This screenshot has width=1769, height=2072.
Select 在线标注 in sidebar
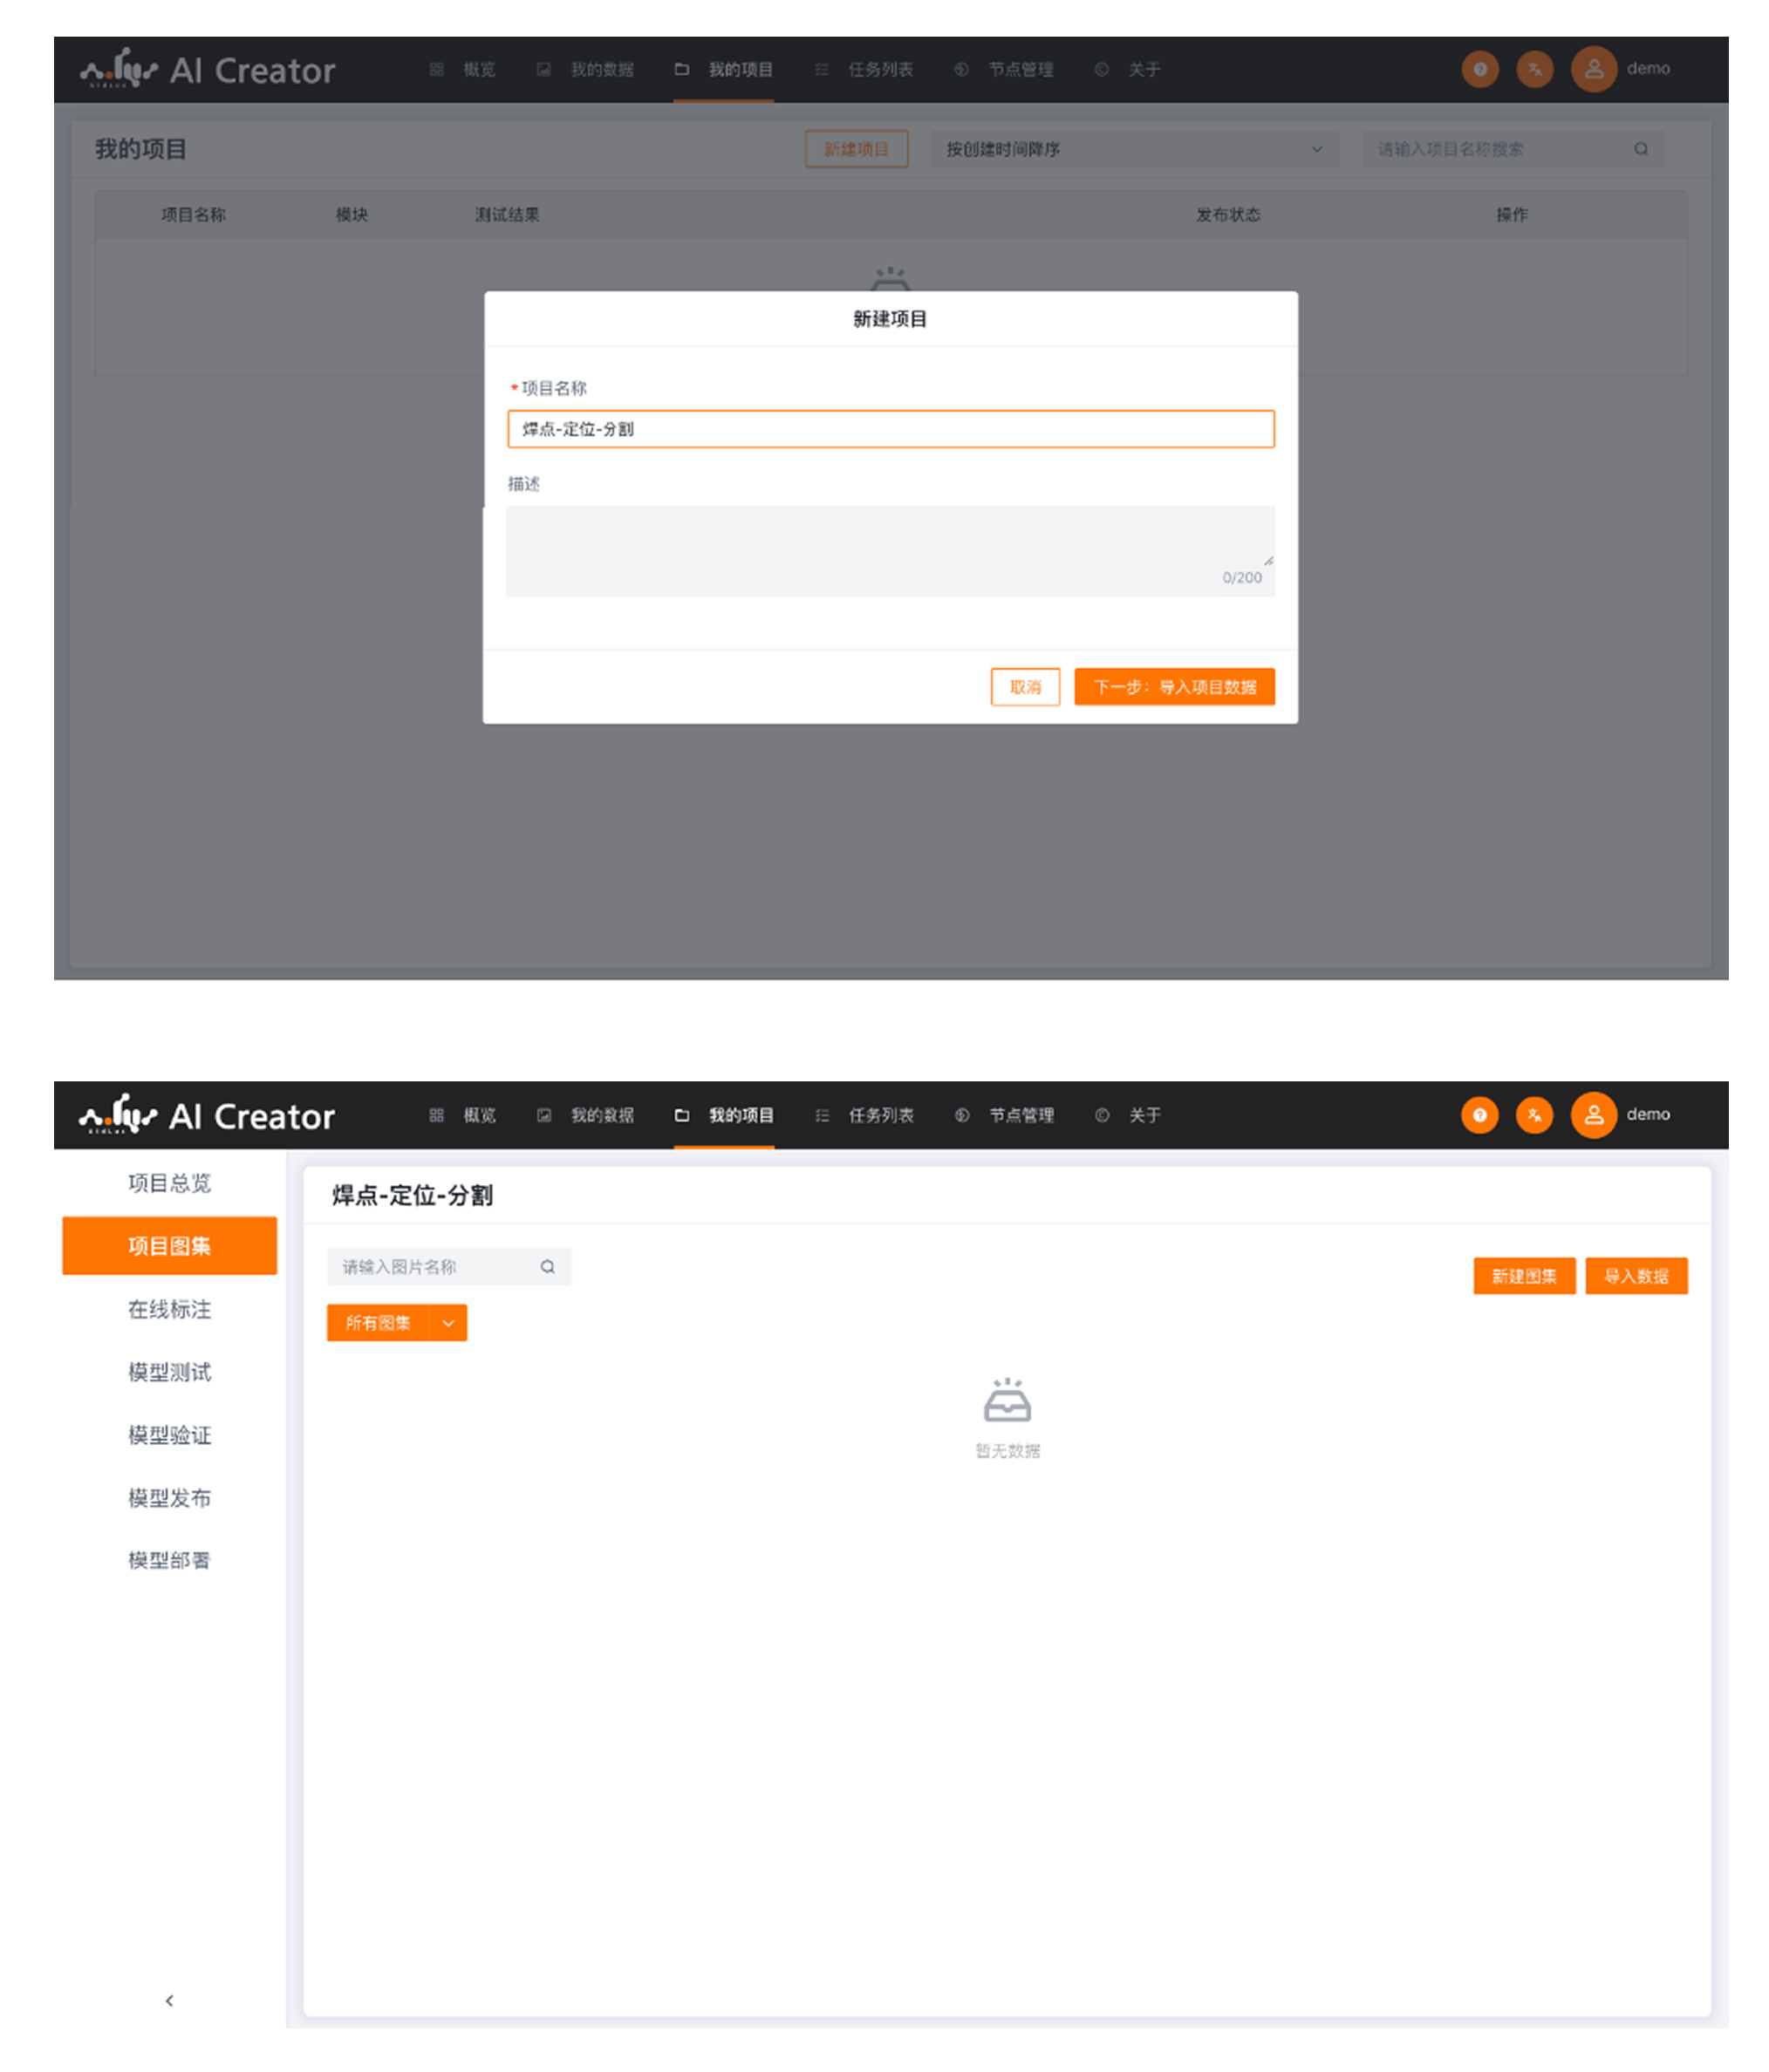click(169, 1309)
